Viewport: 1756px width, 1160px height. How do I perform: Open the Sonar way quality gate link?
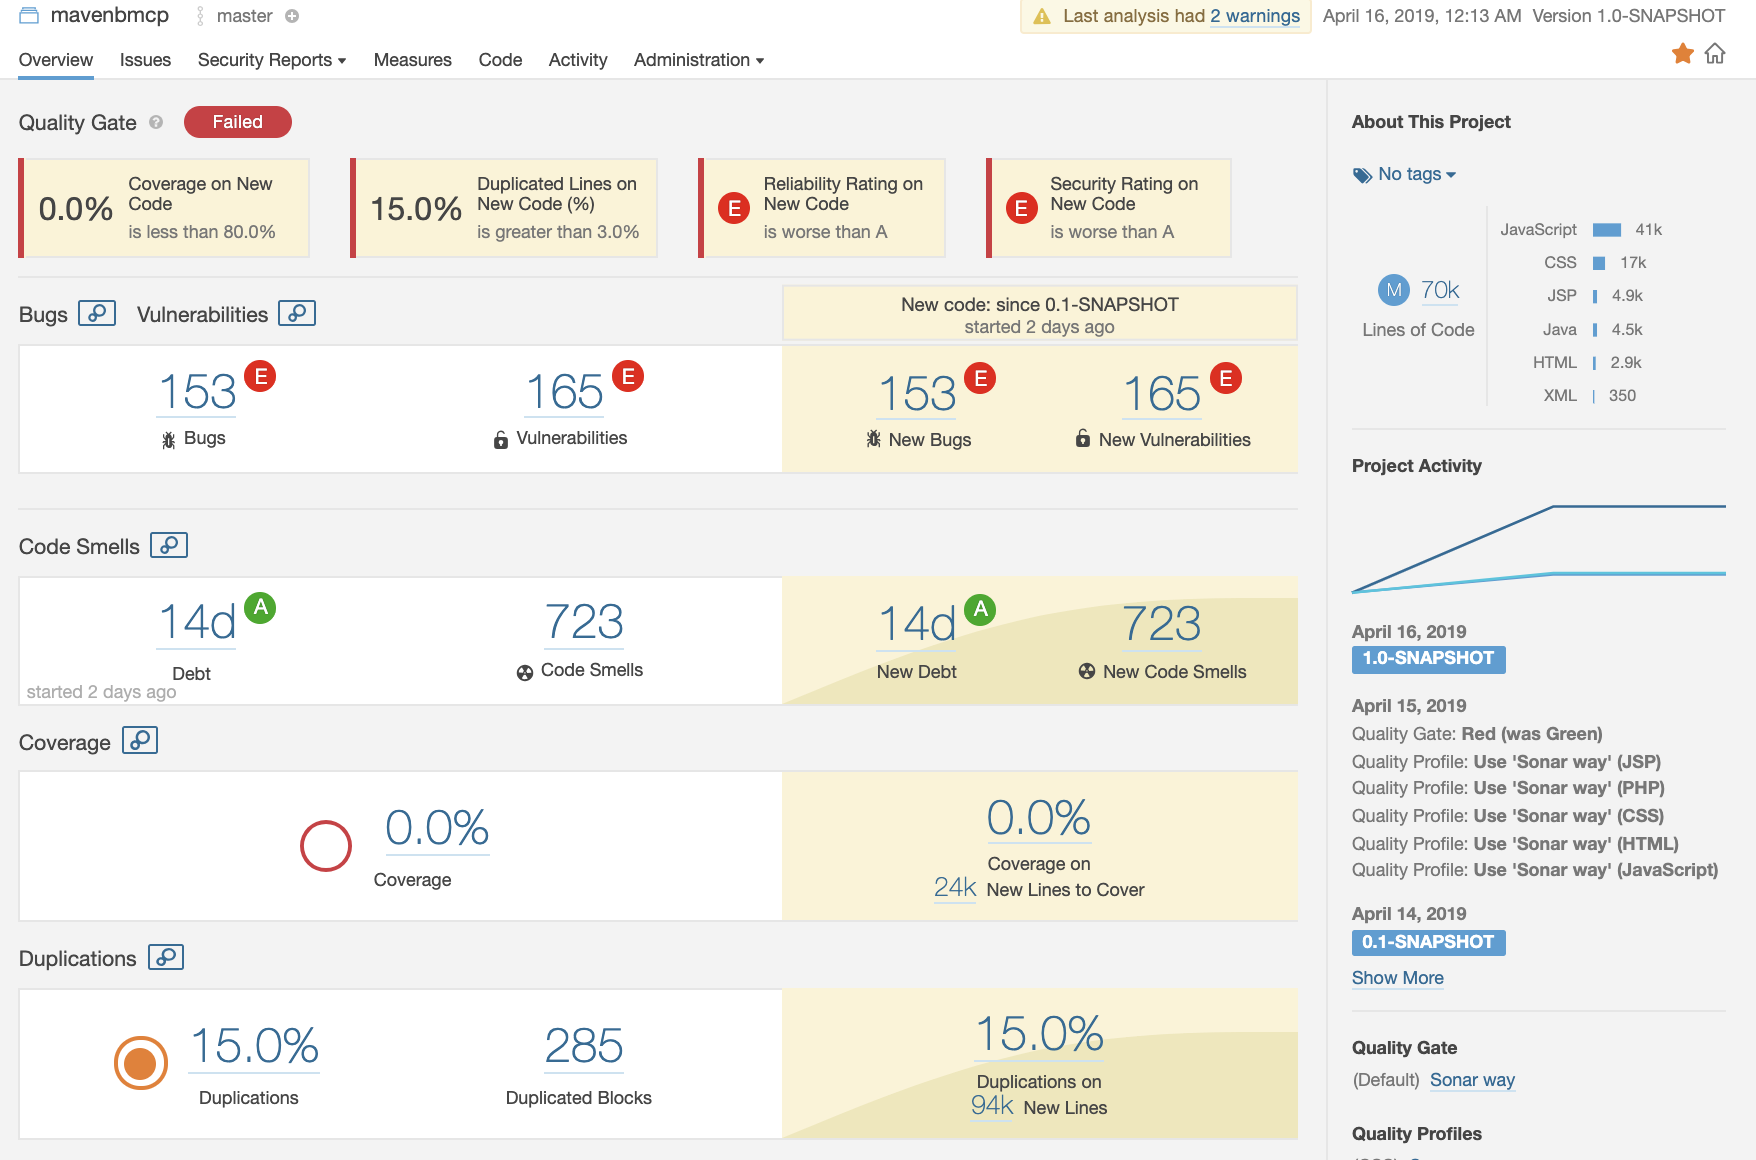(x=1472, y=1080)
